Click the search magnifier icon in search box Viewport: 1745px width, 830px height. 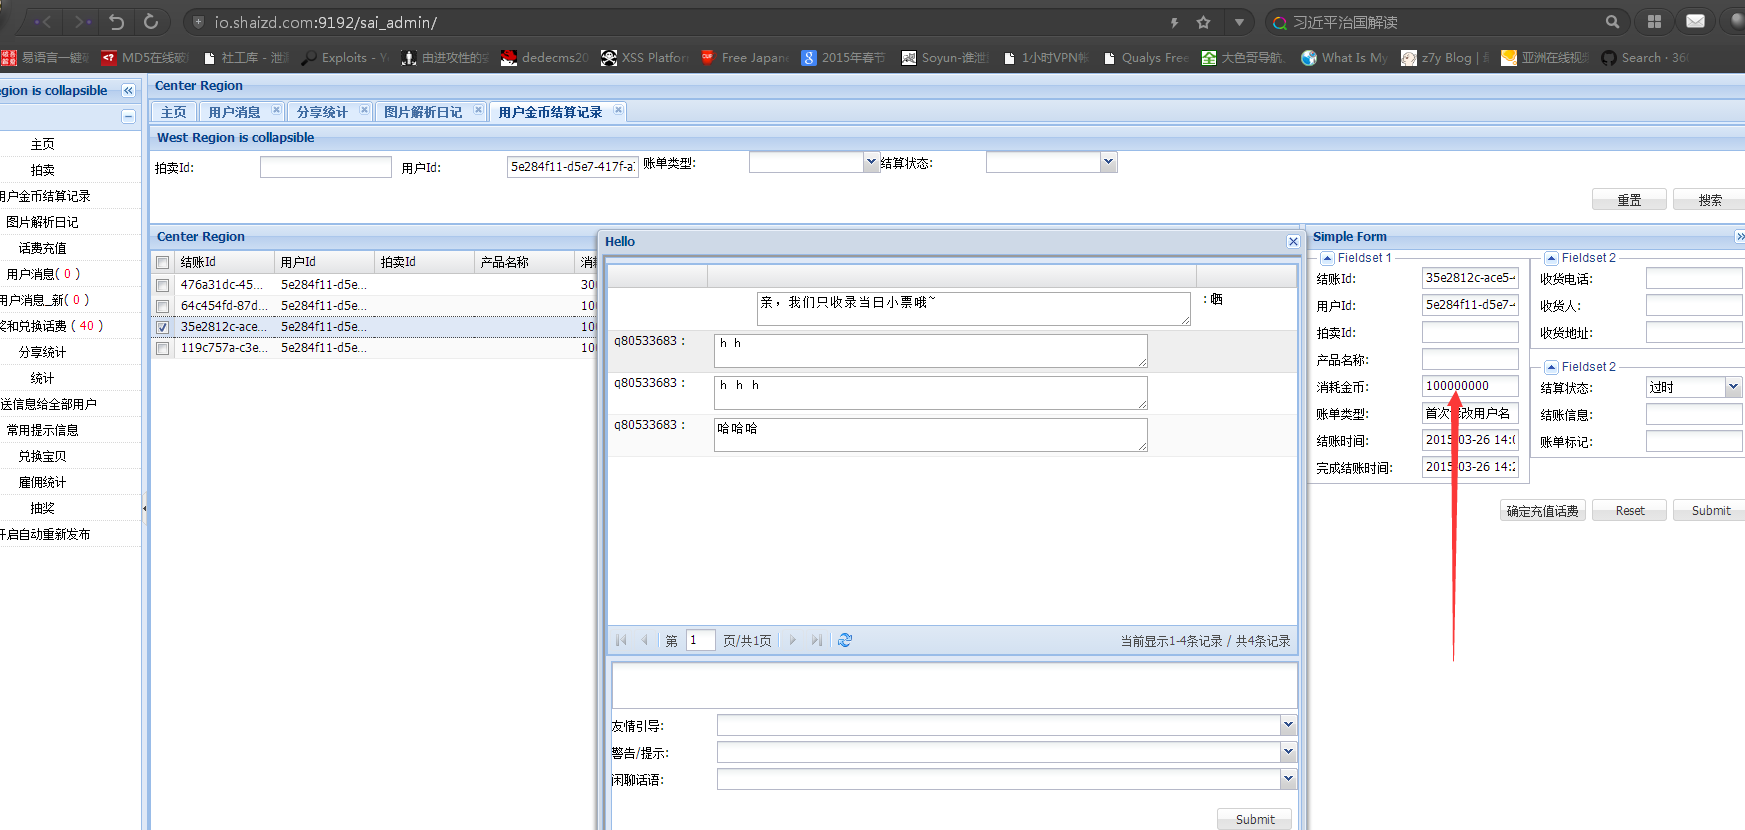coord(1612,22)
